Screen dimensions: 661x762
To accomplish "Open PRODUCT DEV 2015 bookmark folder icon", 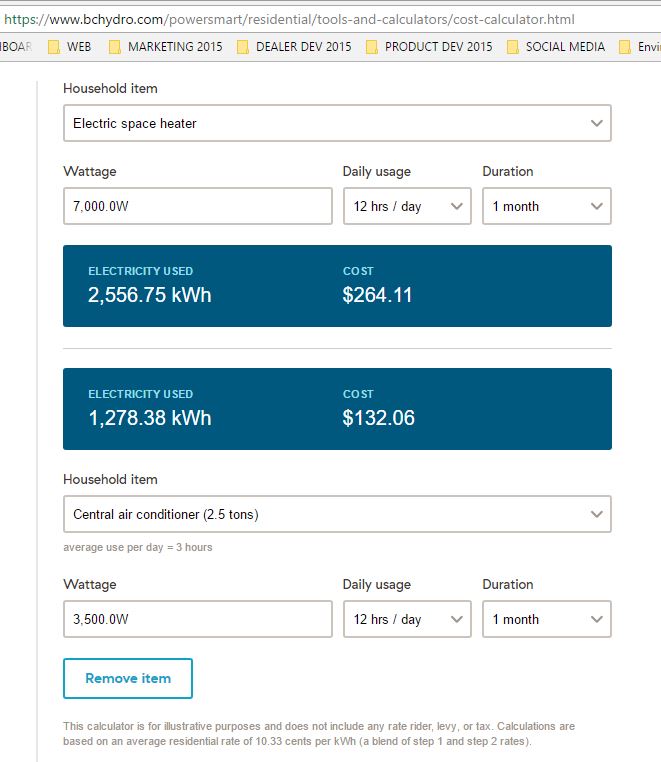I will coord(372,47).
